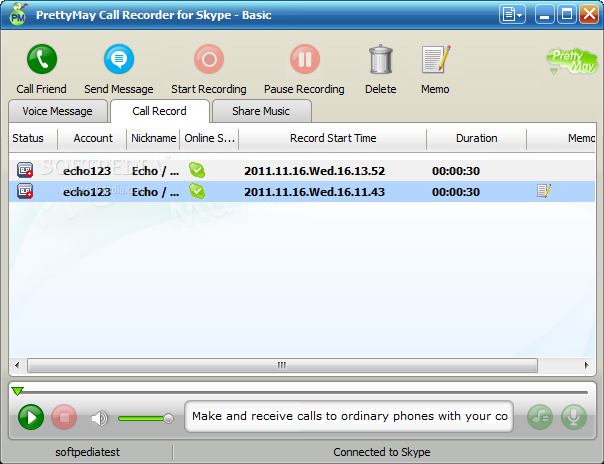This screenshot has width=604, height=464.
Task: Click the scrolling Make and receive calls message
Action: (349, 416)
